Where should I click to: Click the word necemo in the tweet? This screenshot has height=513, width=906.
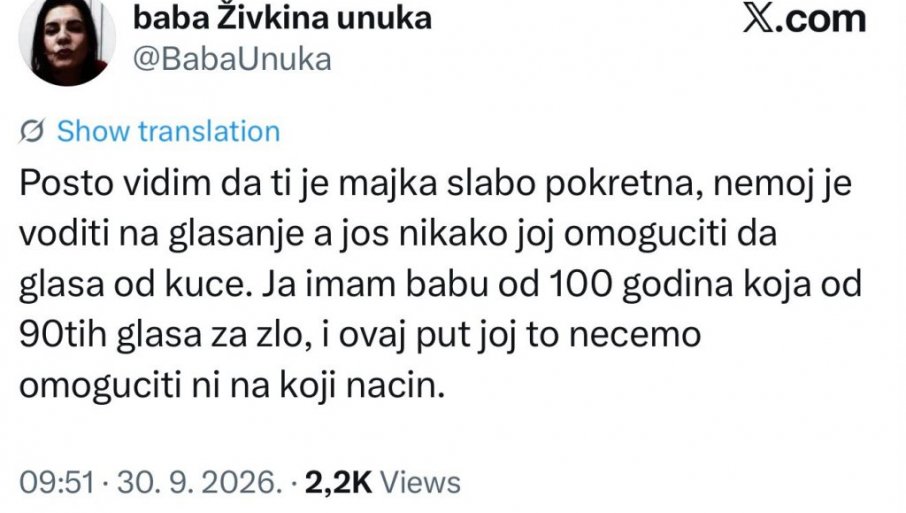(x=634, y=336)
